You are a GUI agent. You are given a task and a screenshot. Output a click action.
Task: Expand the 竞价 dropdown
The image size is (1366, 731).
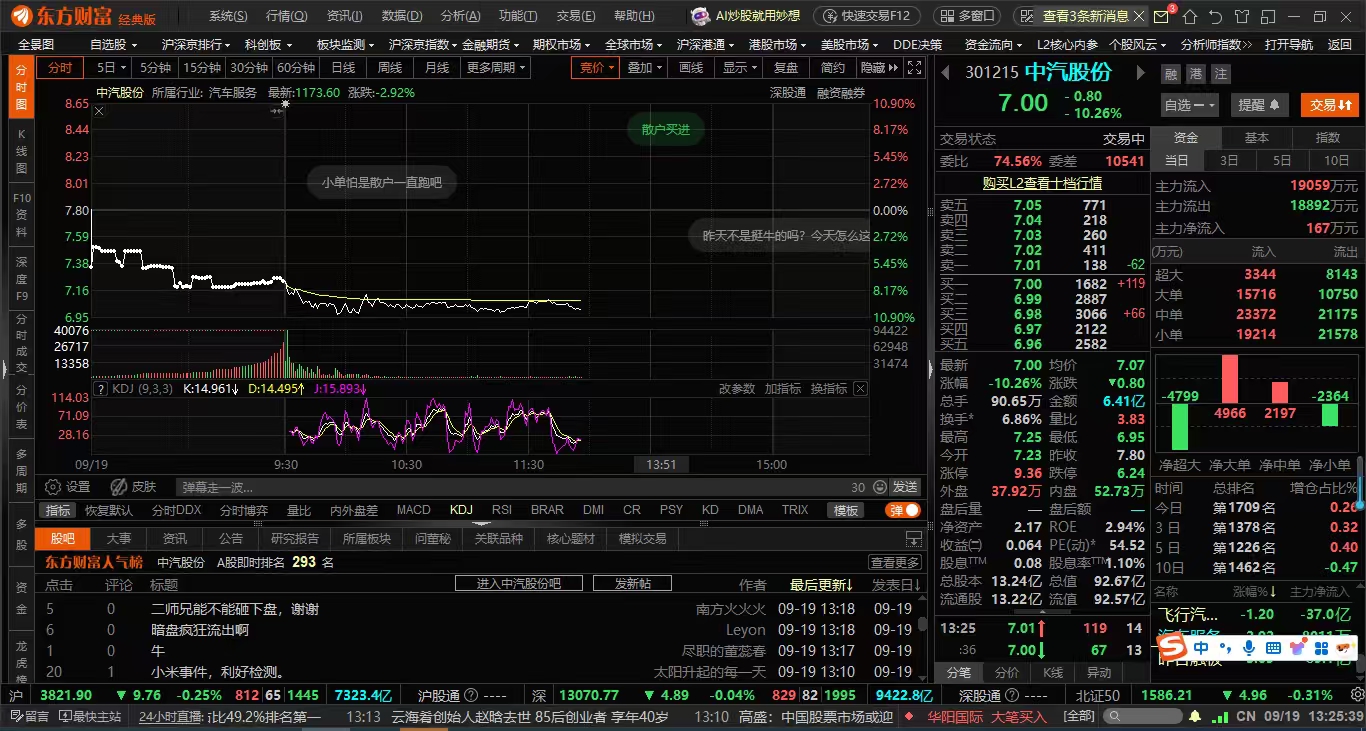596,67
